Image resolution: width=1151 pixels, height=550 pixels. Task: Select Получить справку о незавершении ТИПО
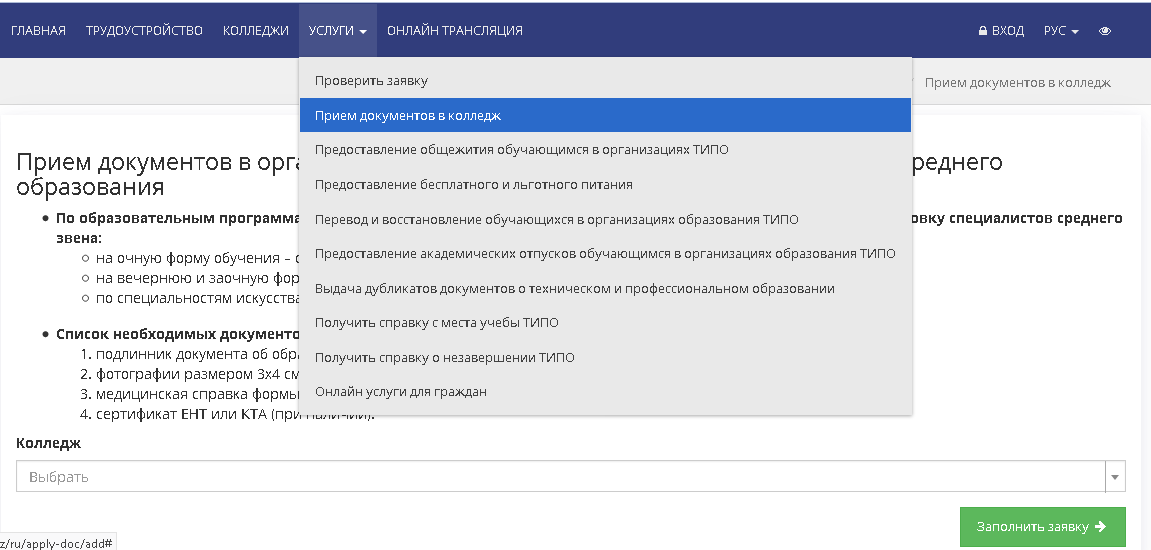(444, 358)
